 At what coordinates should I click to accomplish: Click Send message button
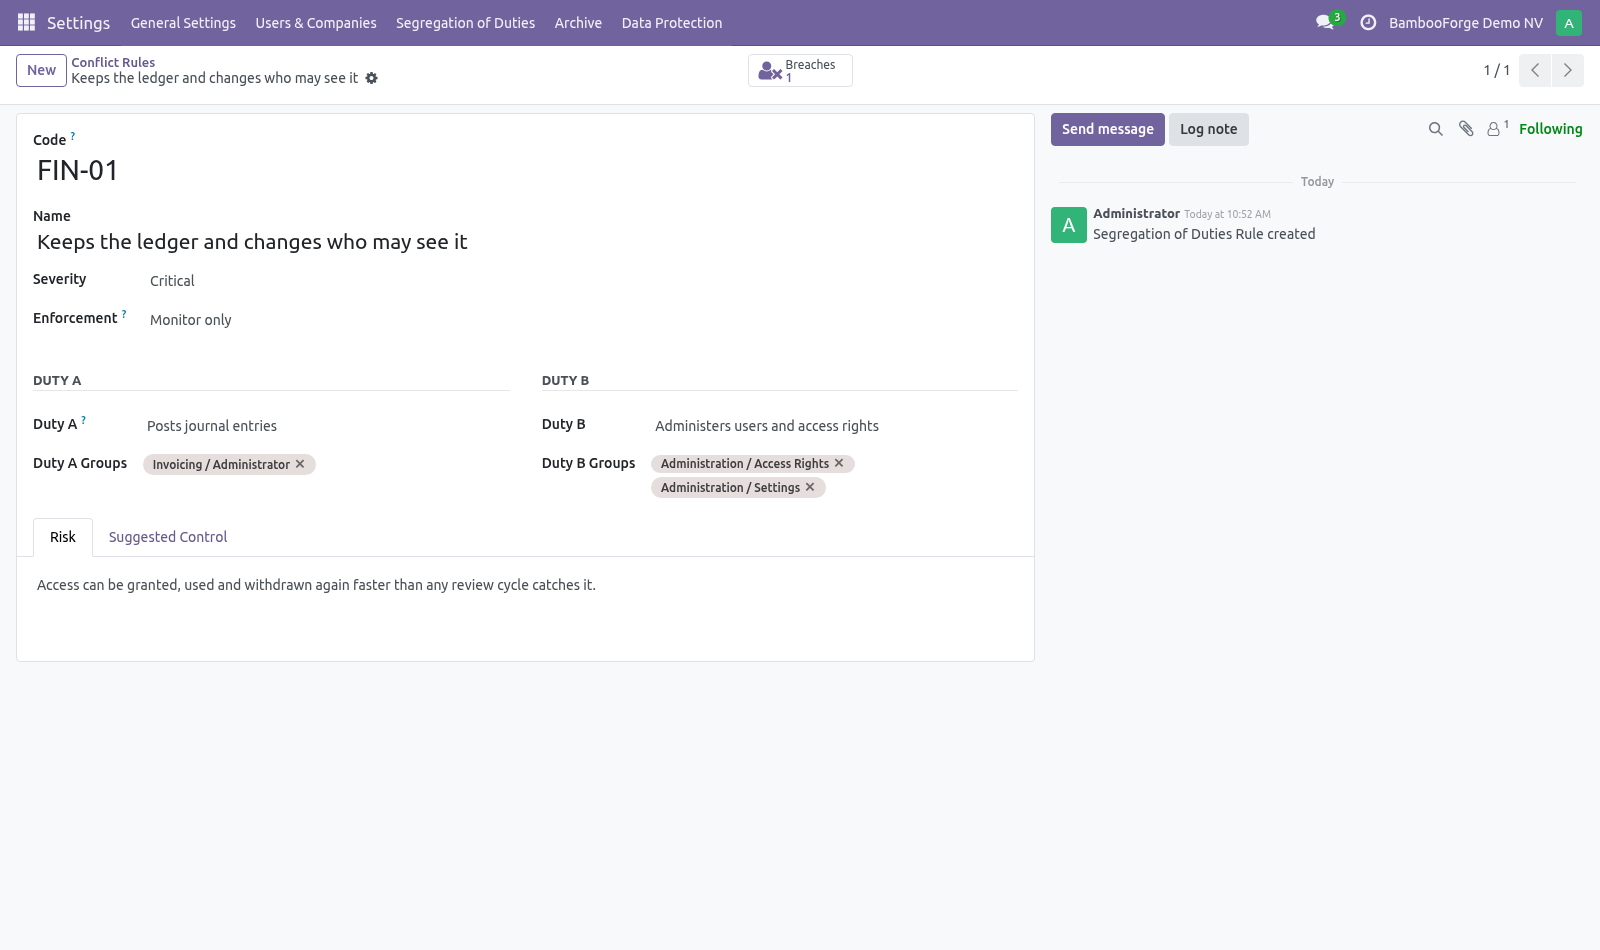[x=1107, y=129]
